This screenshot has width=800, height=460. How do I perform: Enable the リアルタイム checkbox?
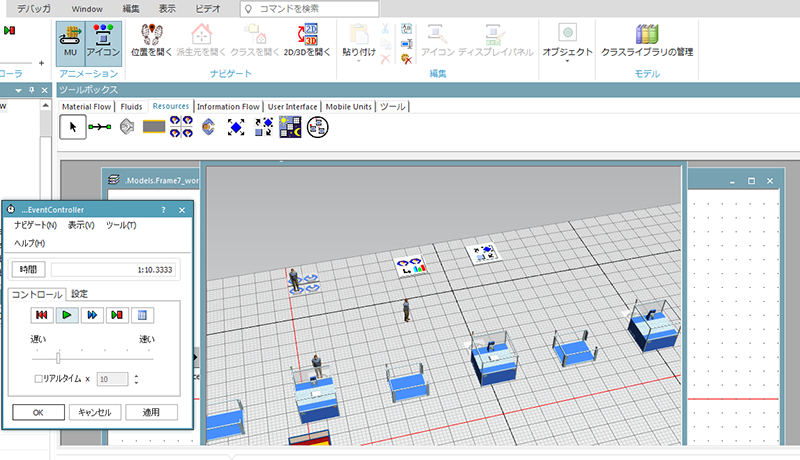(x=38, y=379)
